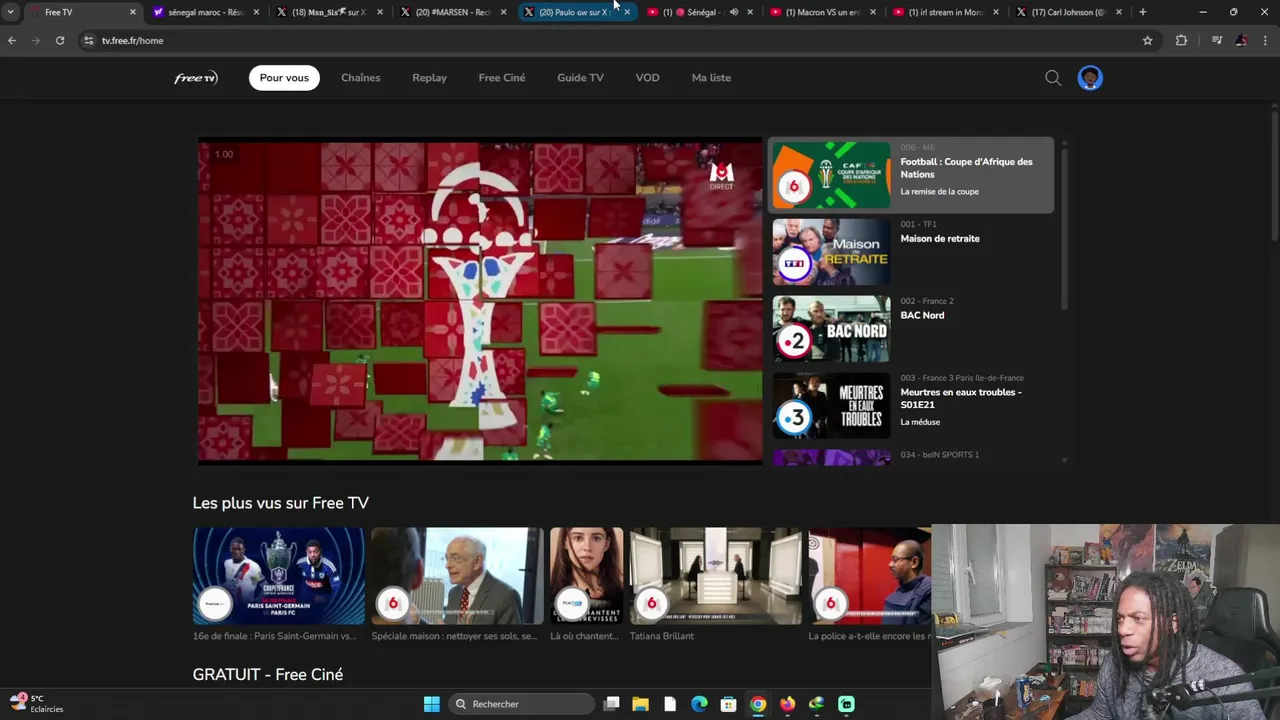Open the Guide TV page
This screenshot has height=720, width=1280.
click(580, 78)
